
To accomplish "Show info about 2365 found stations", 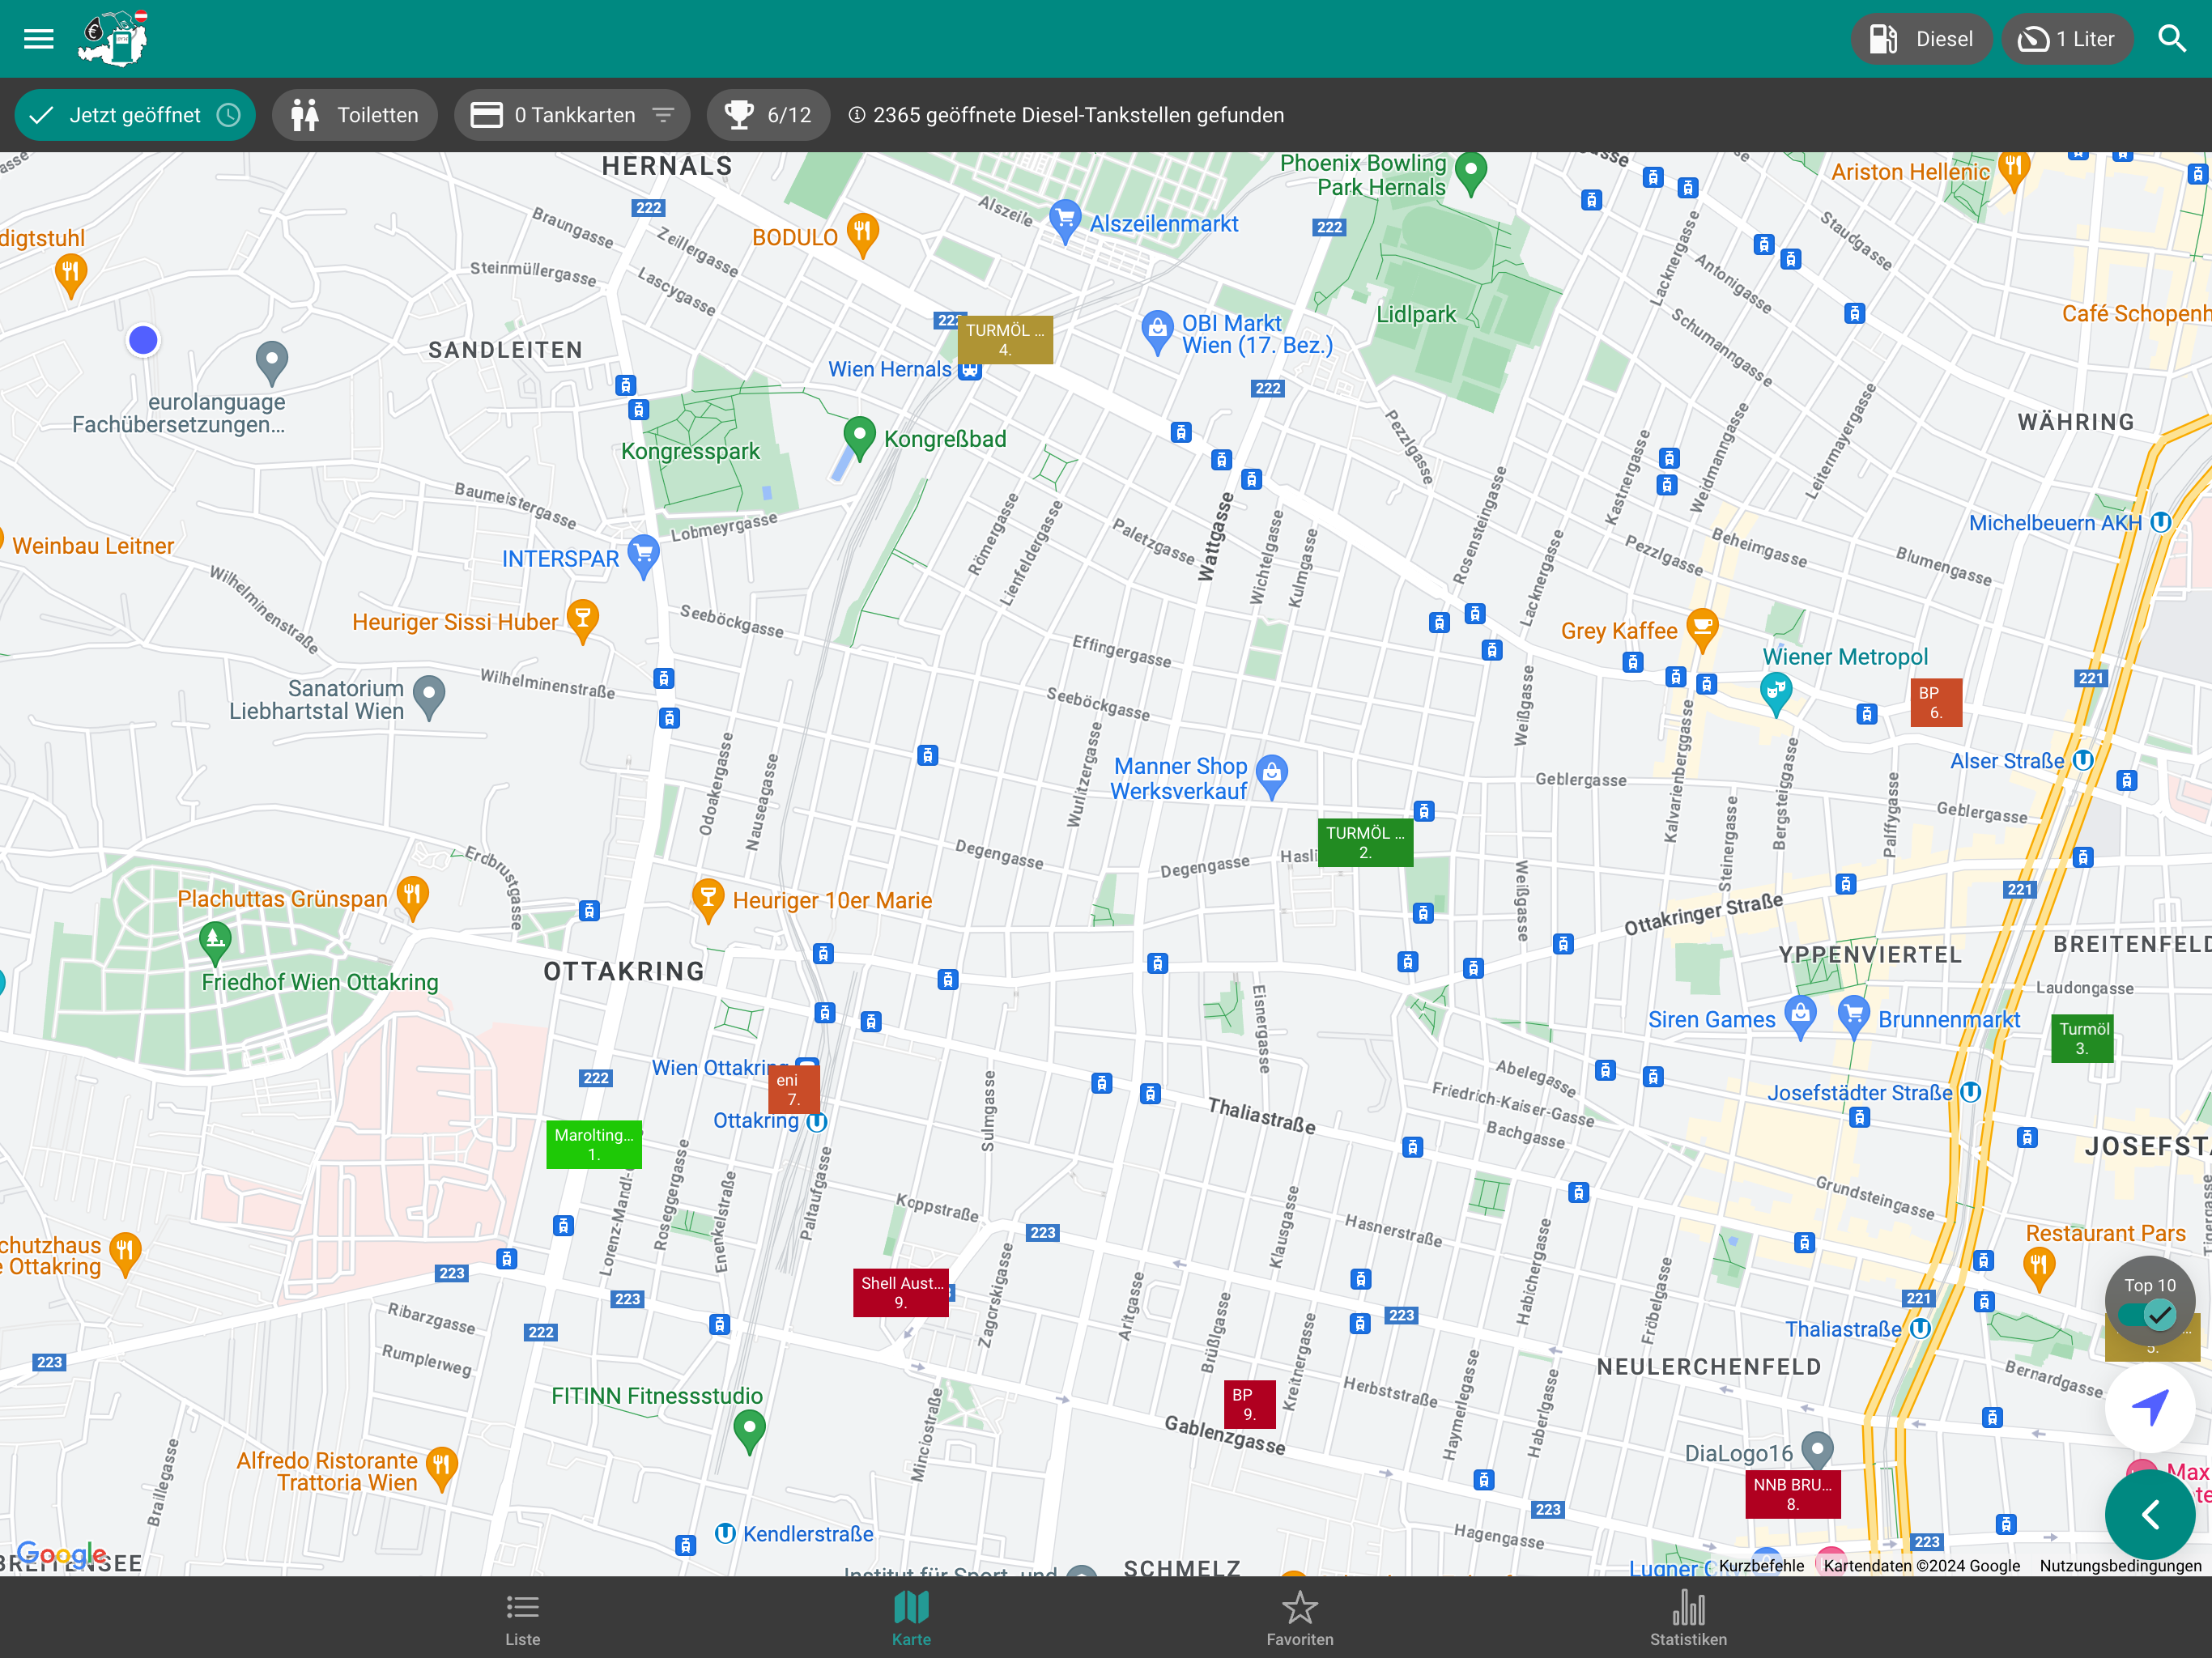I will click(x=1066, y=115).
